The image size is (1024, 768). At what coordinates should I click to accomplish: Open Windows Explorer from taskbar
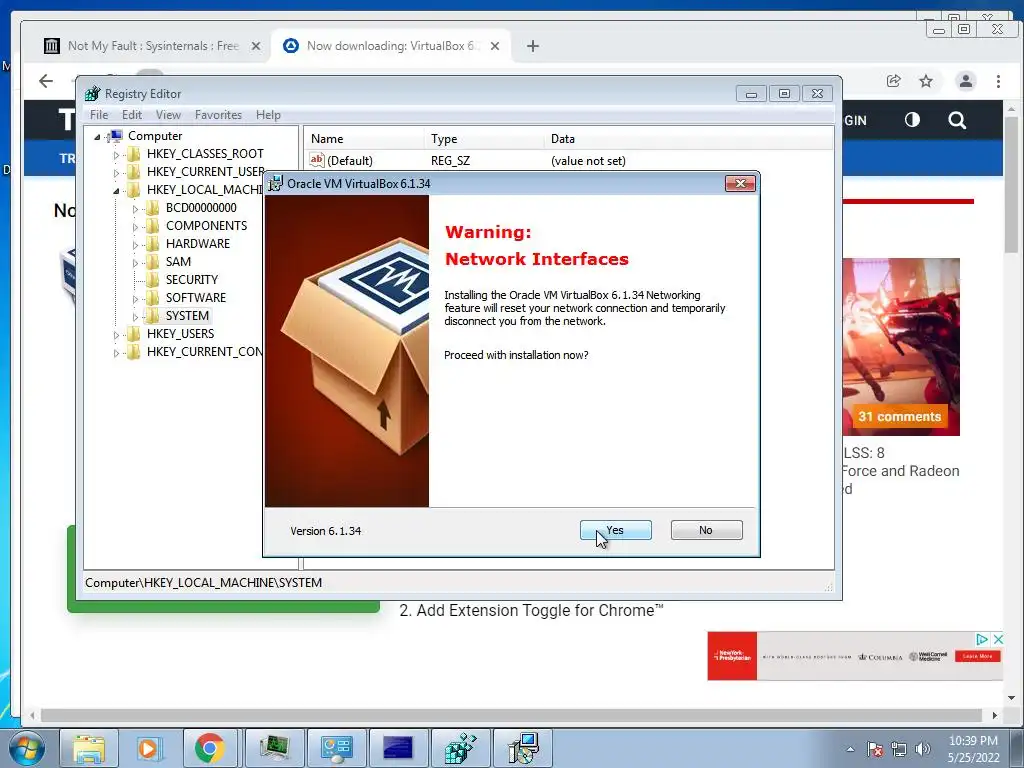coord(89,748)
